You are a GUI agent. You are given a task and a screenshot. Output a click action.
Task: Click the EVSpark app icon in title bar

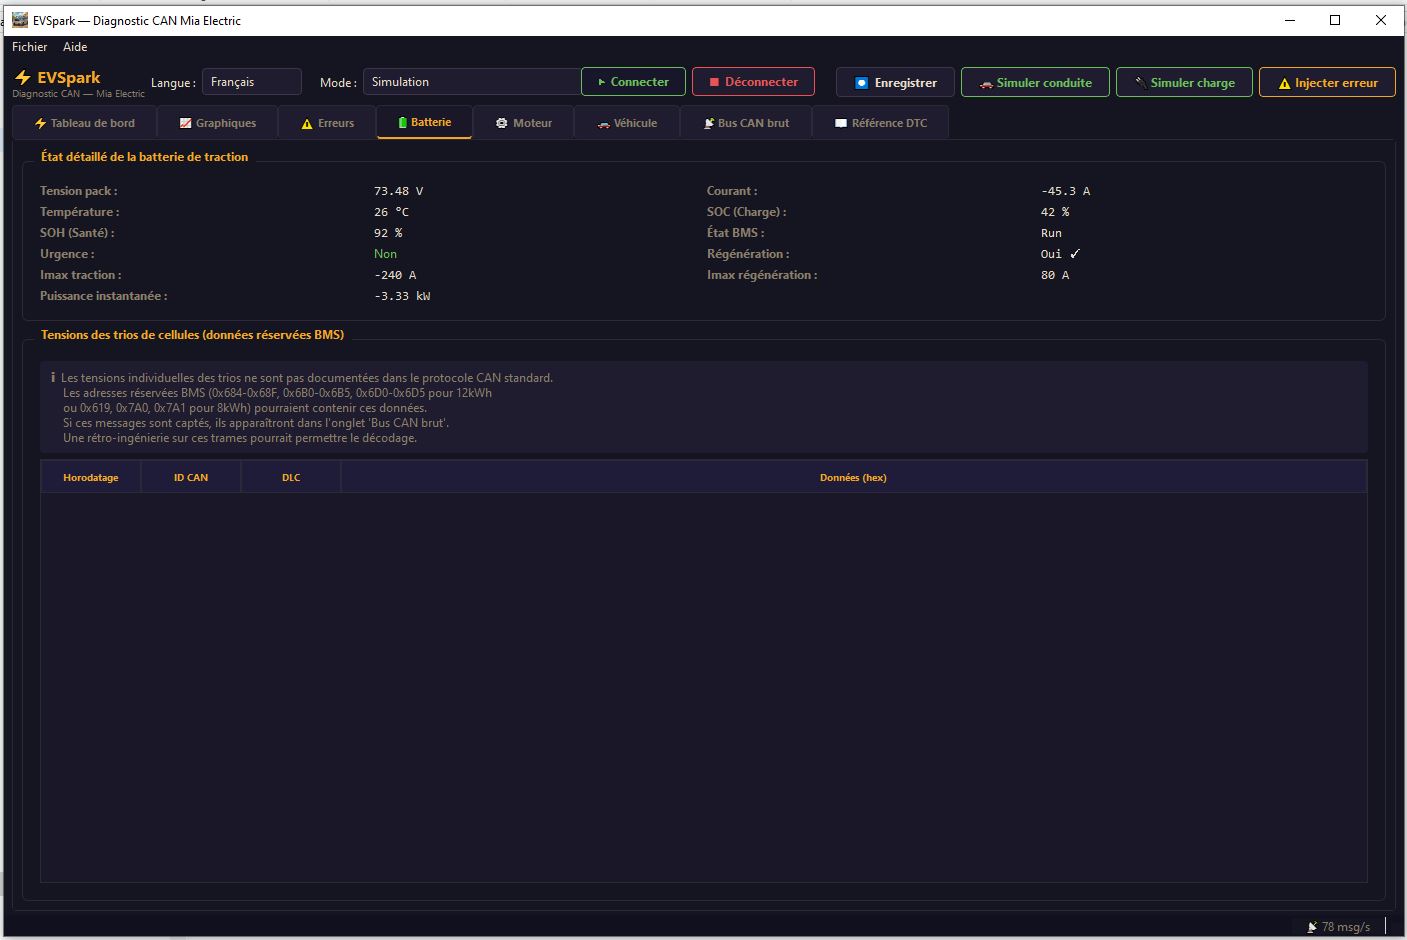click(x=19, y=20)
